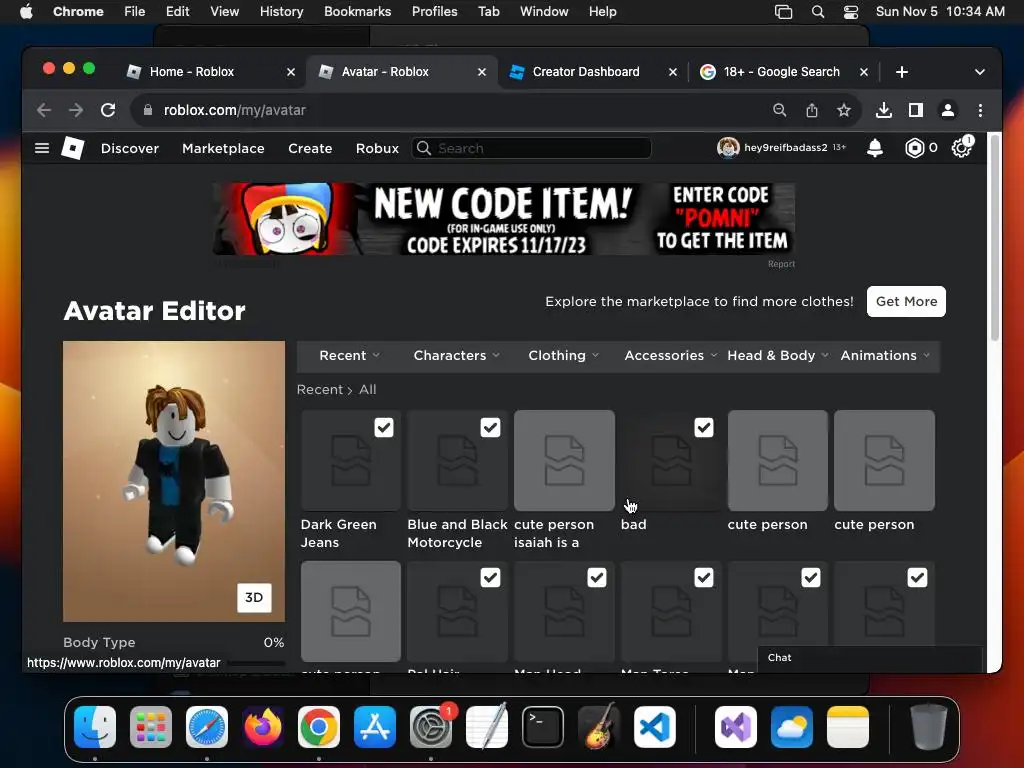Click the zoom magnifier icon in address bar

click(x=779, y=110)
